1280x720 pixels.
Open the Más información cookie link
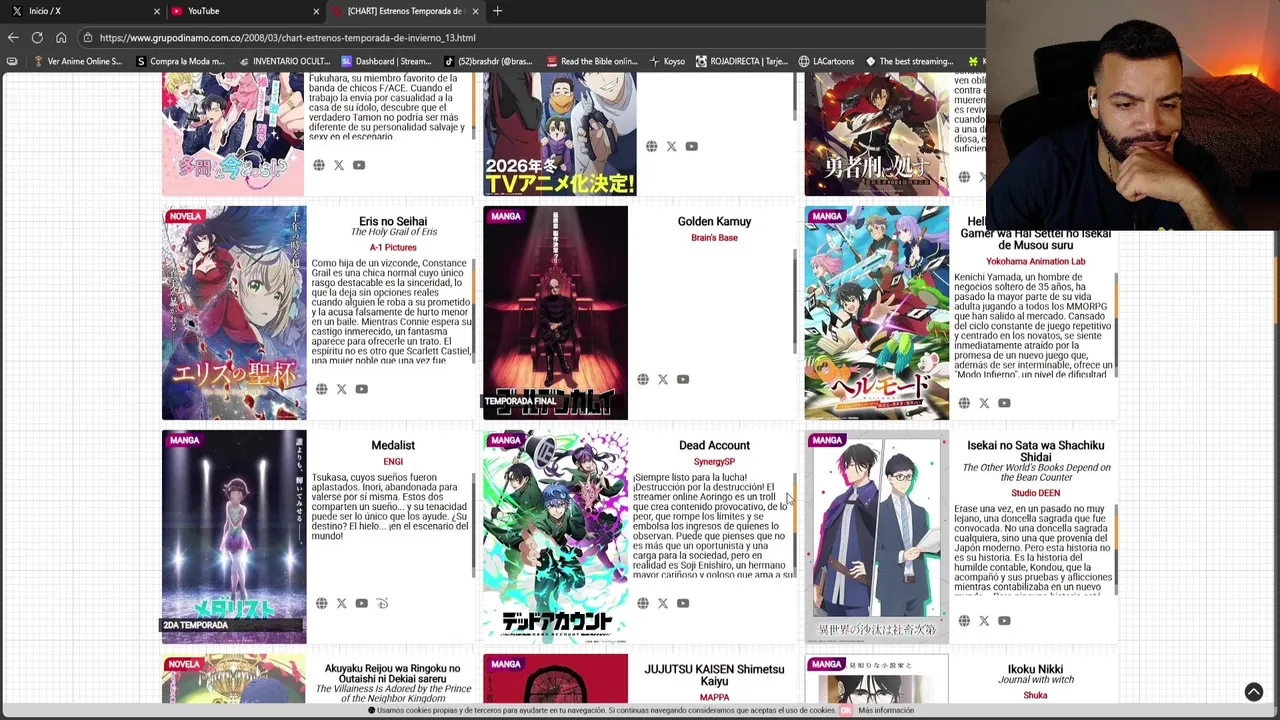point(886,710)
